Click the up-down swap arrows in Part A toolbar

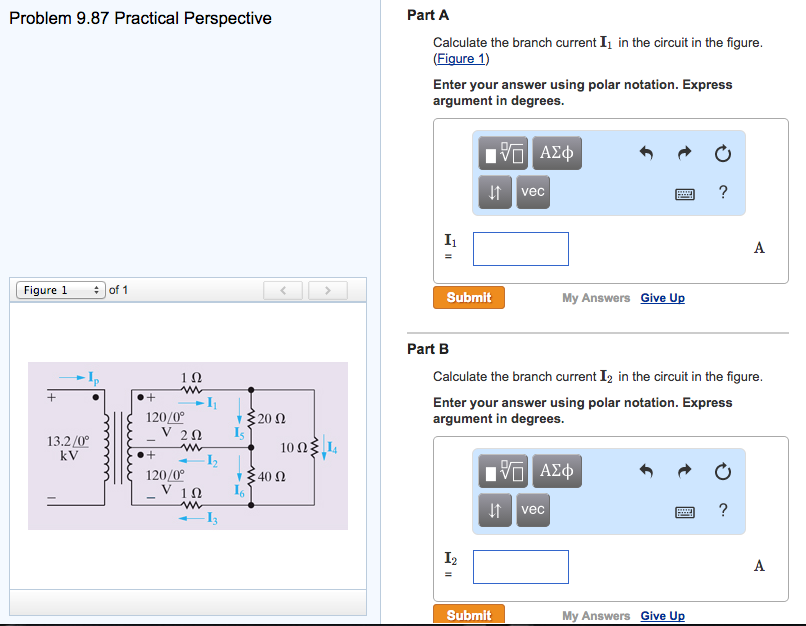pos(497,192)
